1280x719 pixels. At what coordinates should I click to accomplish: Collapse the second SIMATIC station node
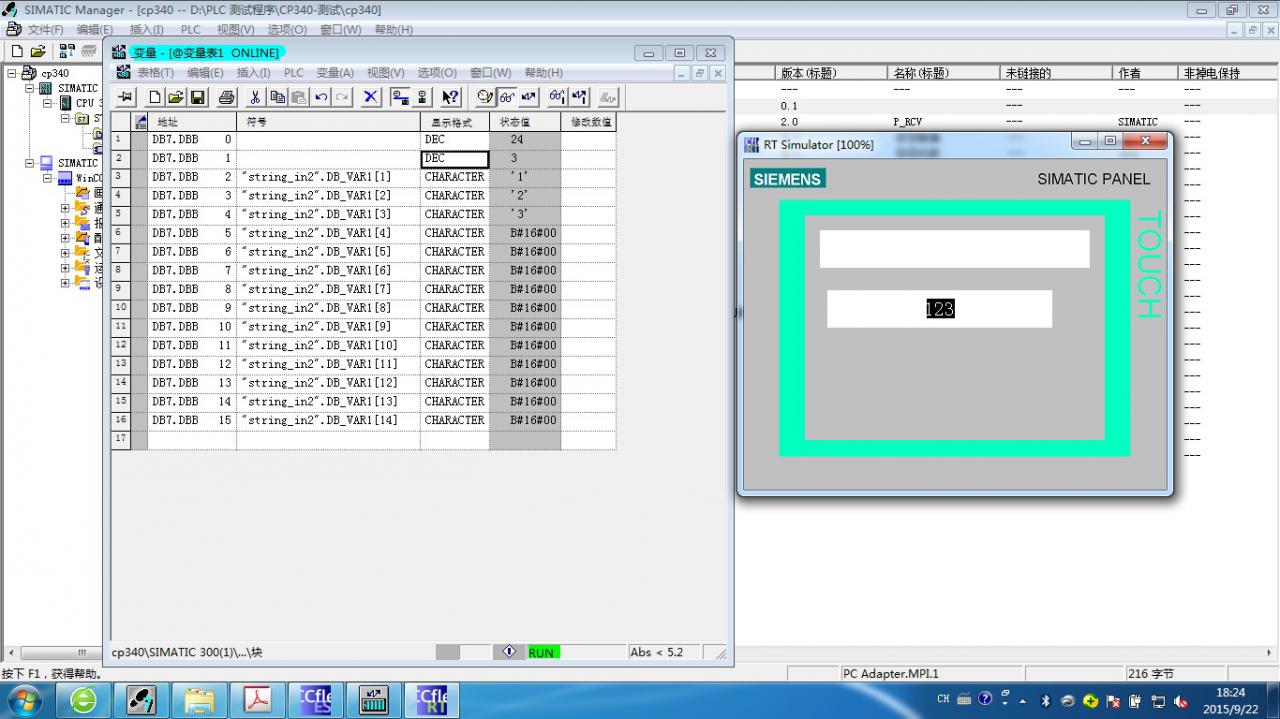click(29, 163)
